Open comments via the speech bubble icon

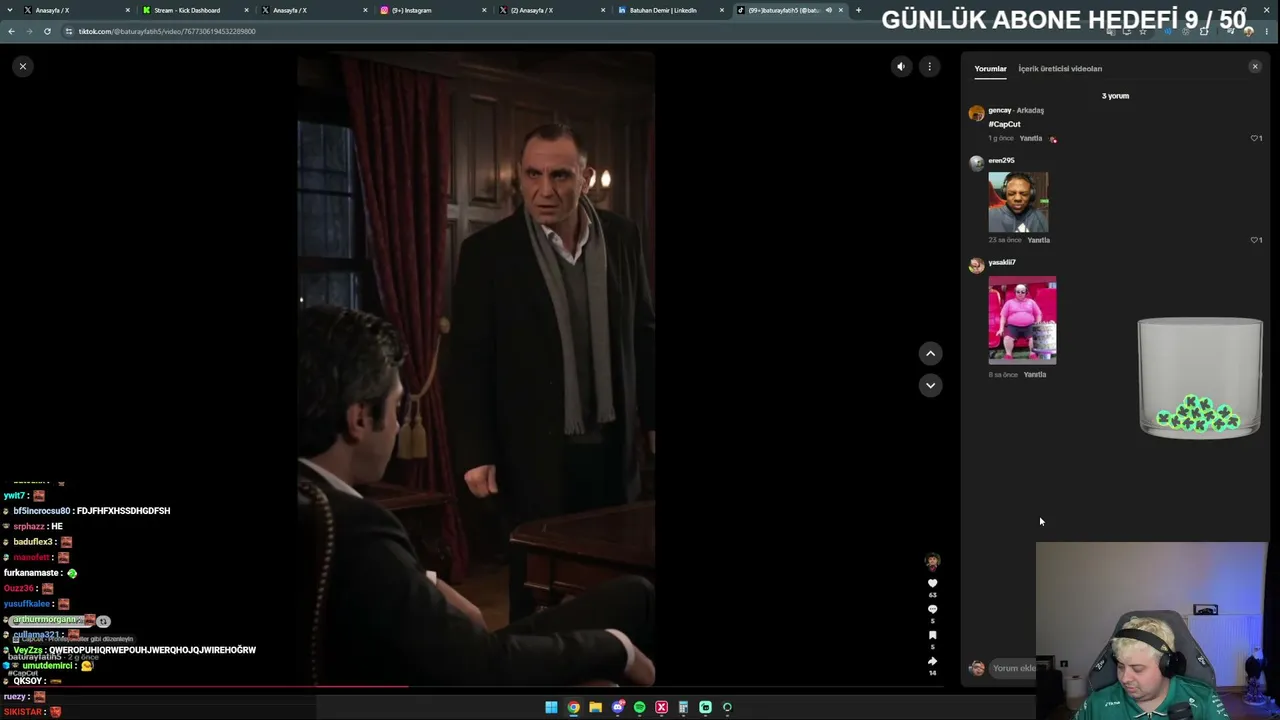click(x=932, y=609)
